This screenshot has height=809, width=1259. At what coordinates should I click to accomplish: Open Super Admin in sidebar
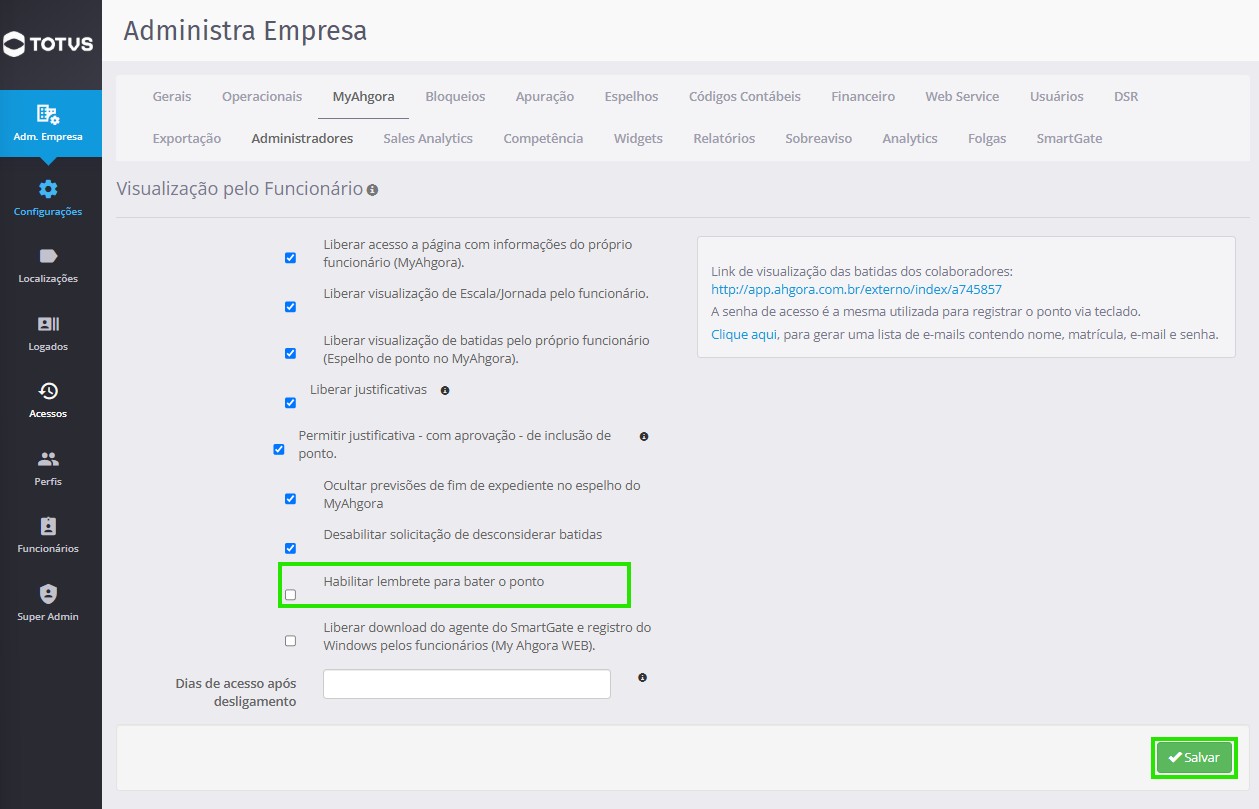48,603
